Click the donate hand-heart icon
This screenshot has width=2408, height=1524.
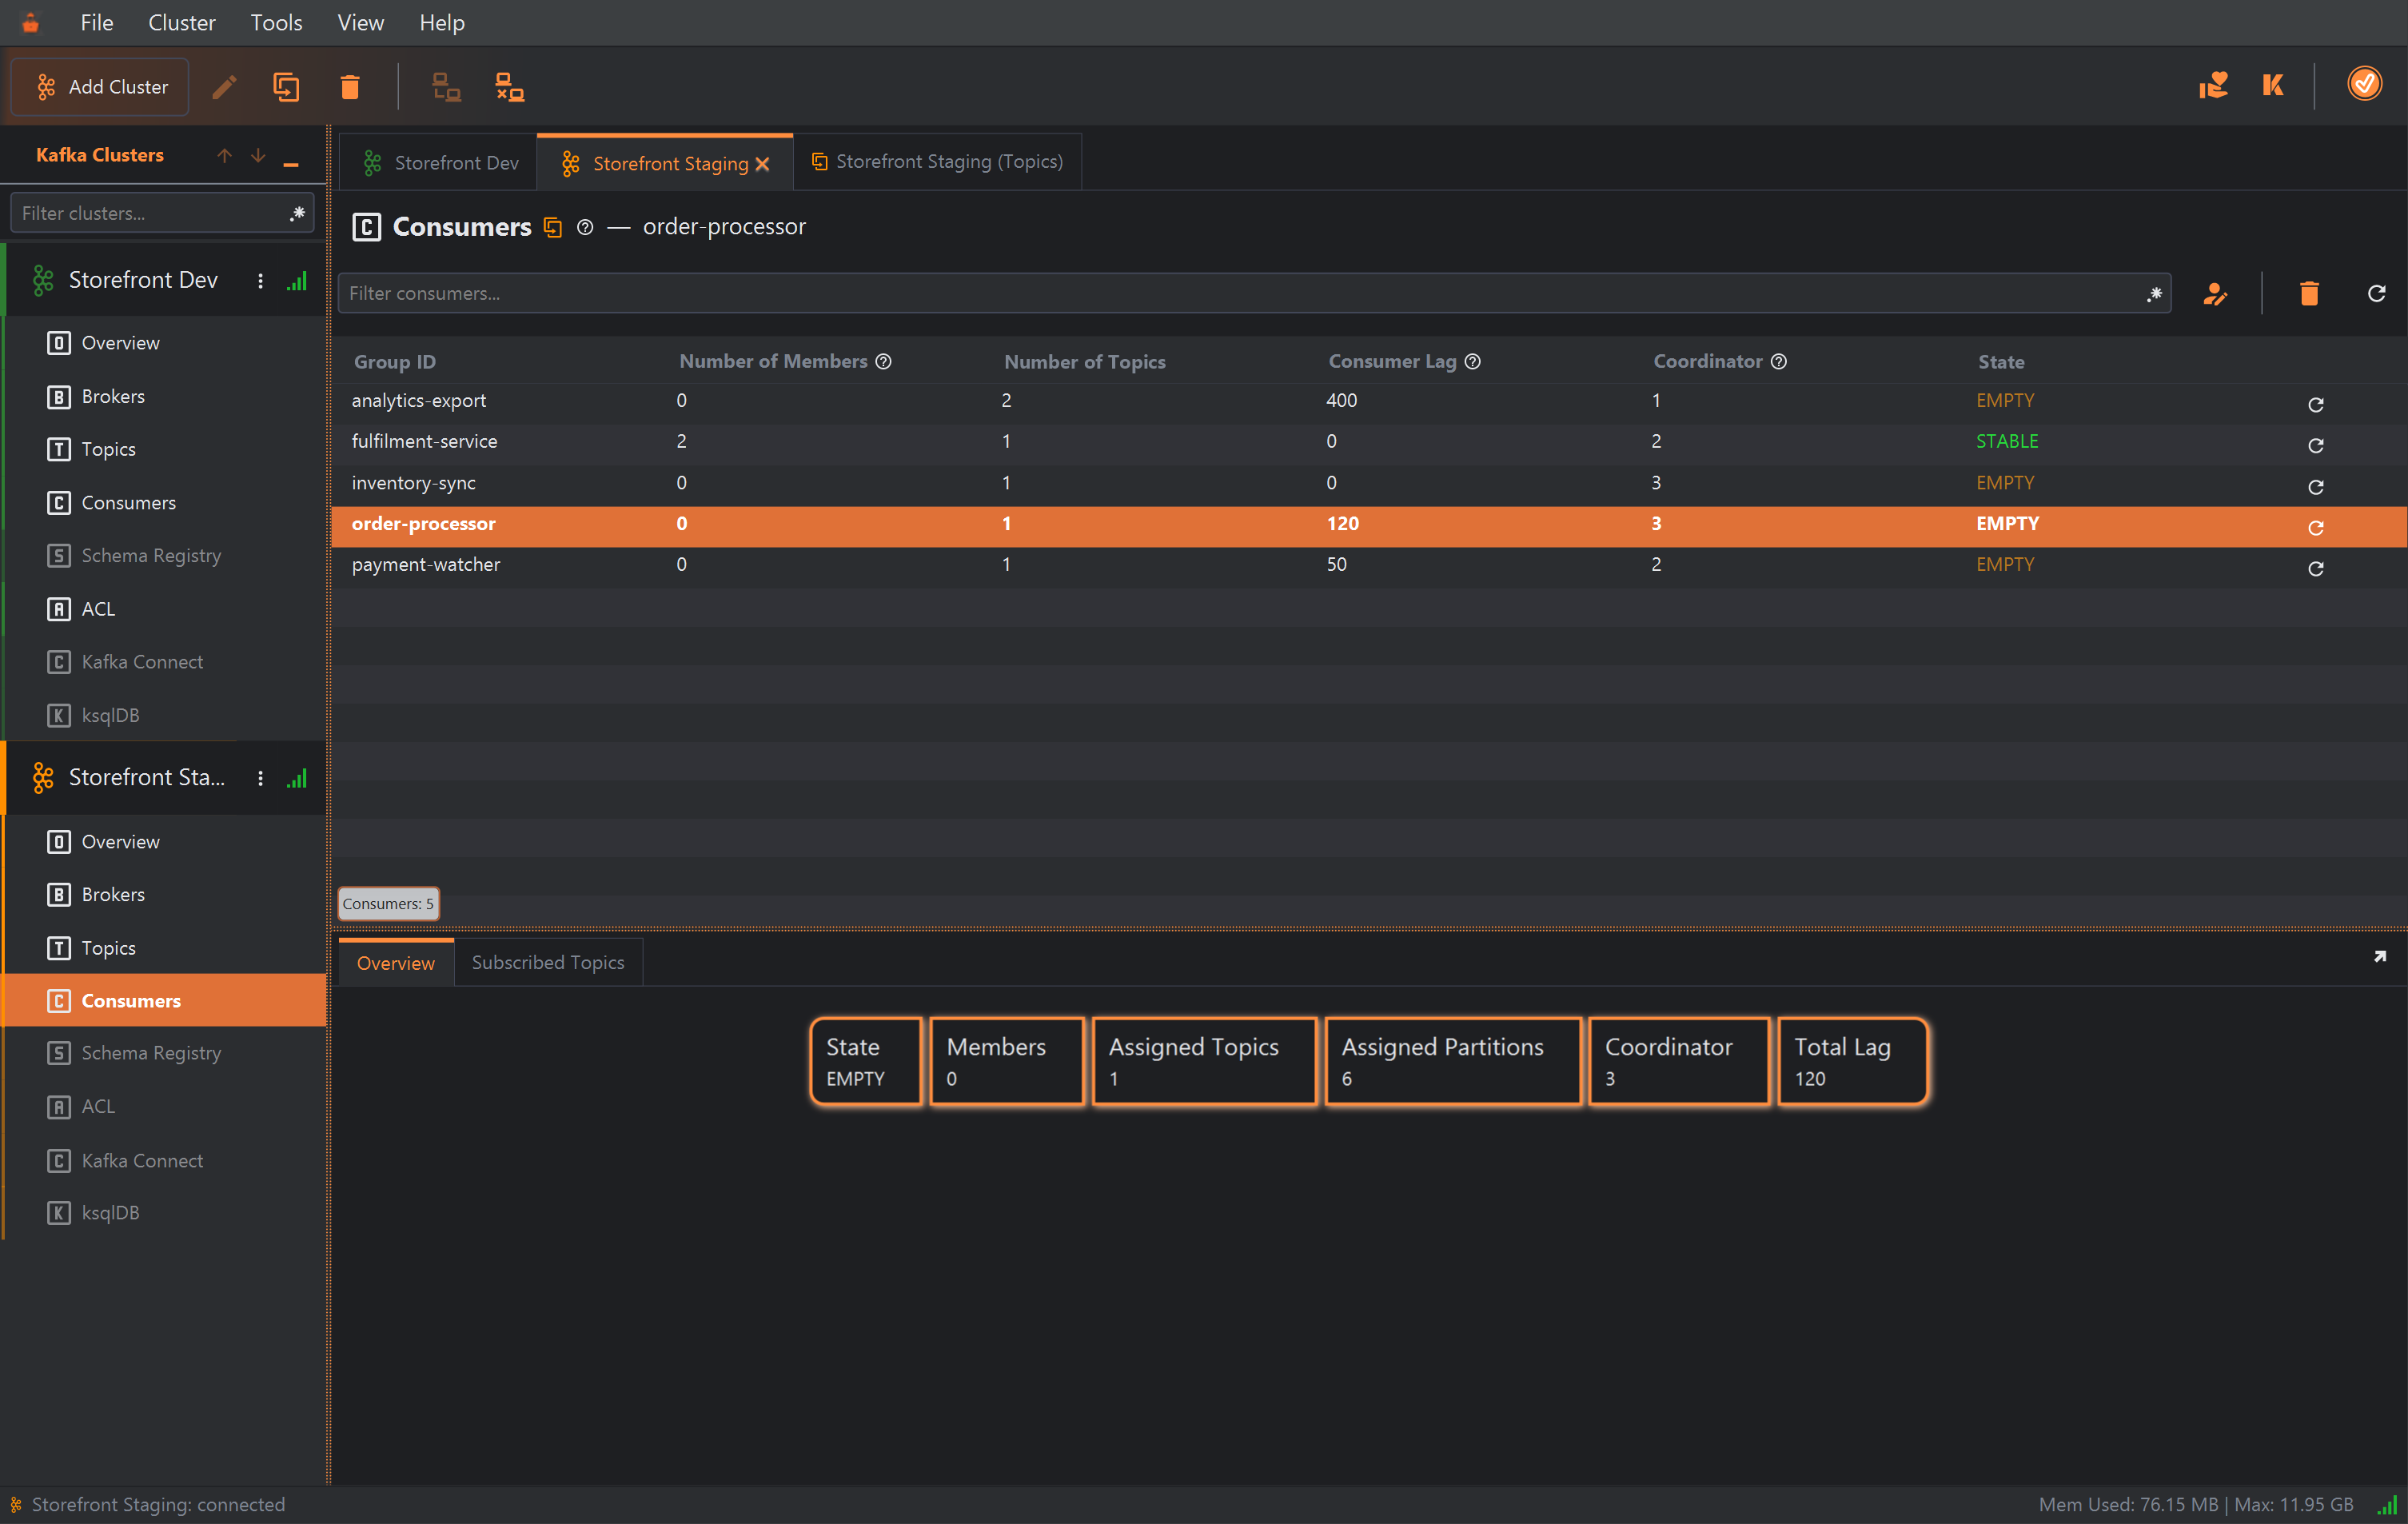[2213, 85]
